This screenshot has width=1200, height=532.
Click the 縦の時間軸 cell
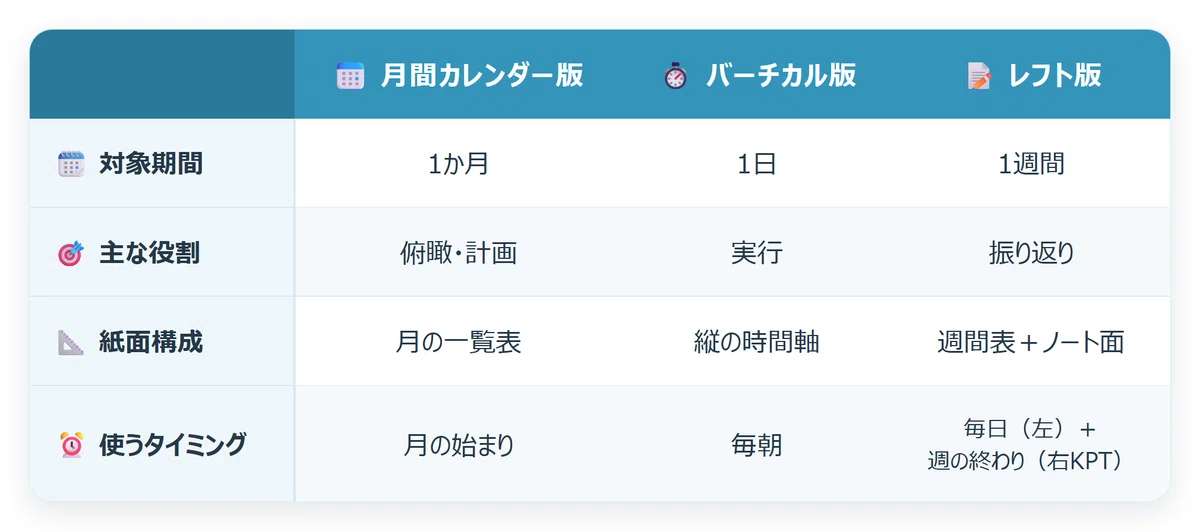[x=757, y=342]
